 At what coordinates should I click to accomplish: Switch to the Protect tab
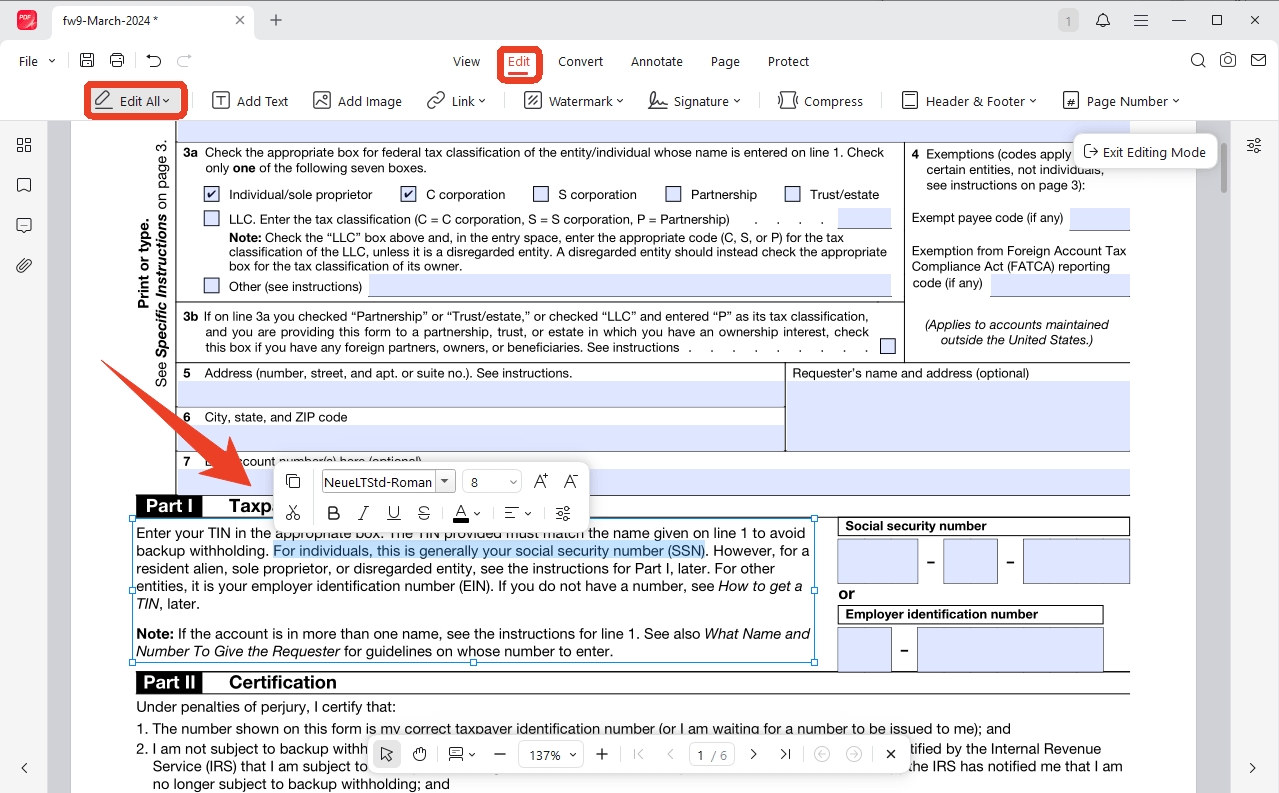click(788, 61)
